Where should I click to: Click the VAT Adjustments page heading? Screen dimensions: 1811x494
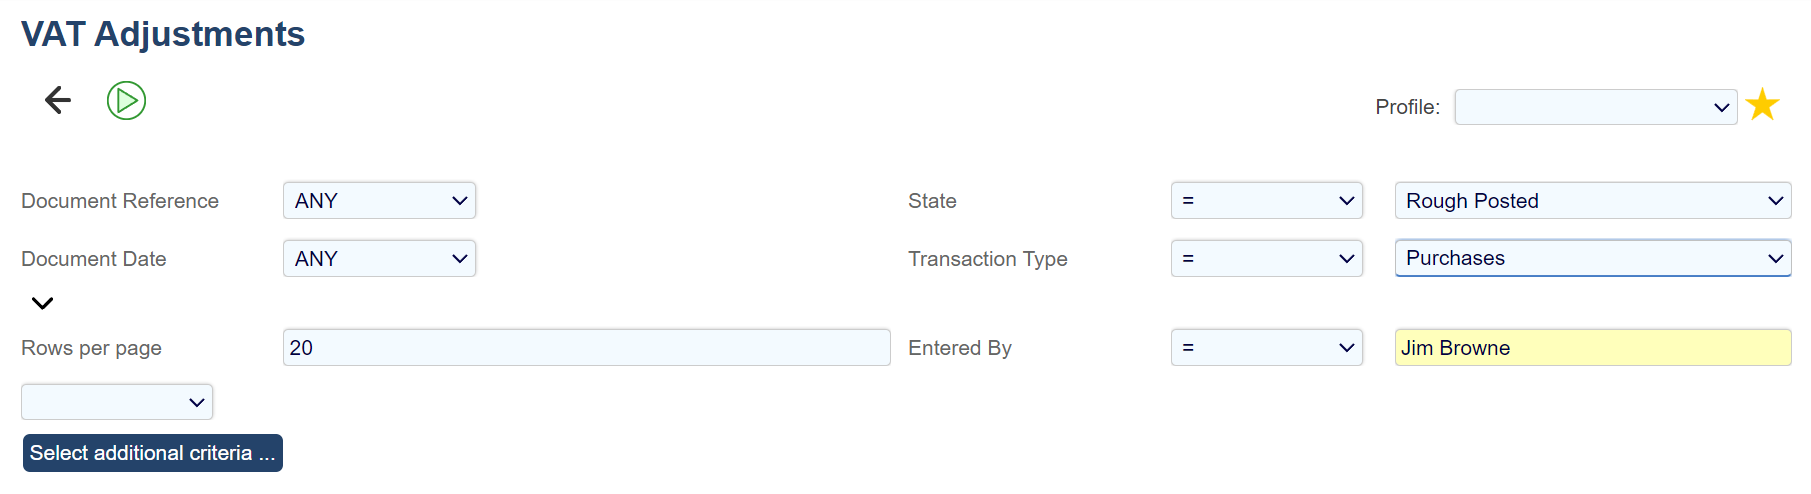pos(163,34)
